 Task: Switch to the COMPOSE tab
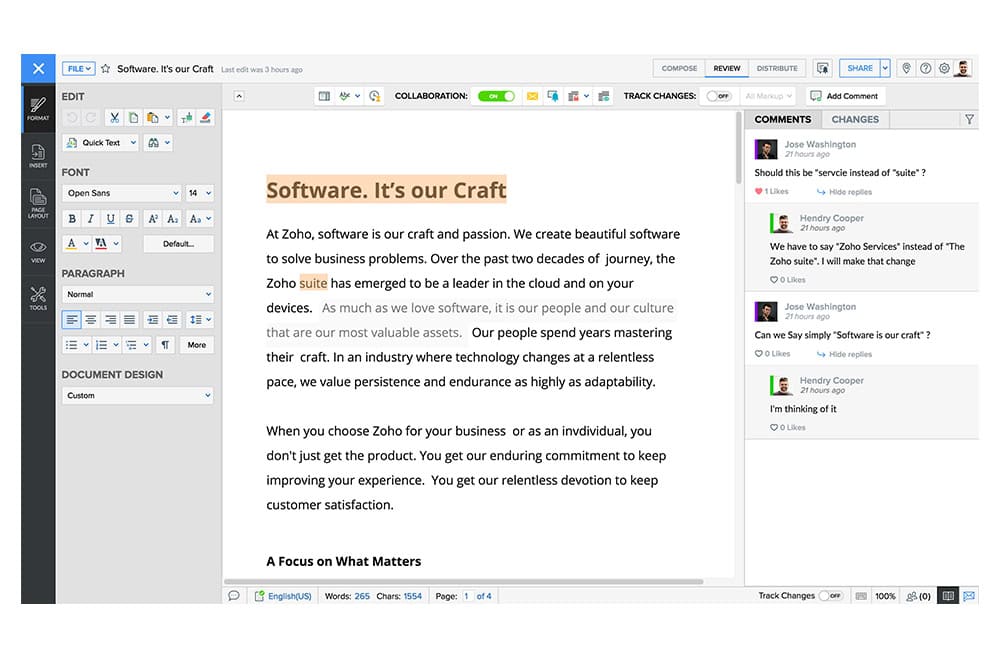point(679,68)
